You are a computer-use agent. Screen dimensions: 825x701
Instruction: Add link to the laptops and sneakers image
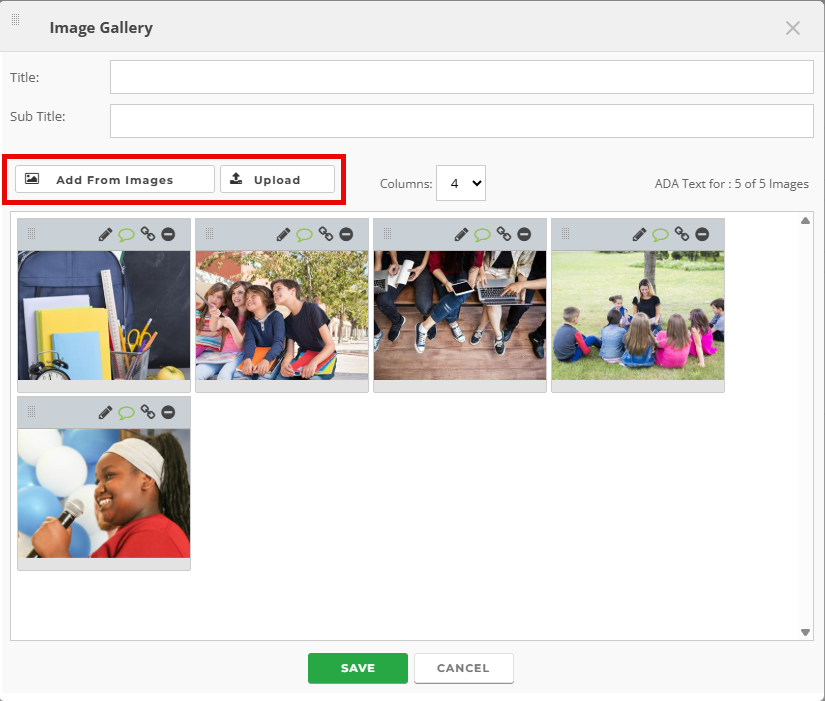point(504,234)
